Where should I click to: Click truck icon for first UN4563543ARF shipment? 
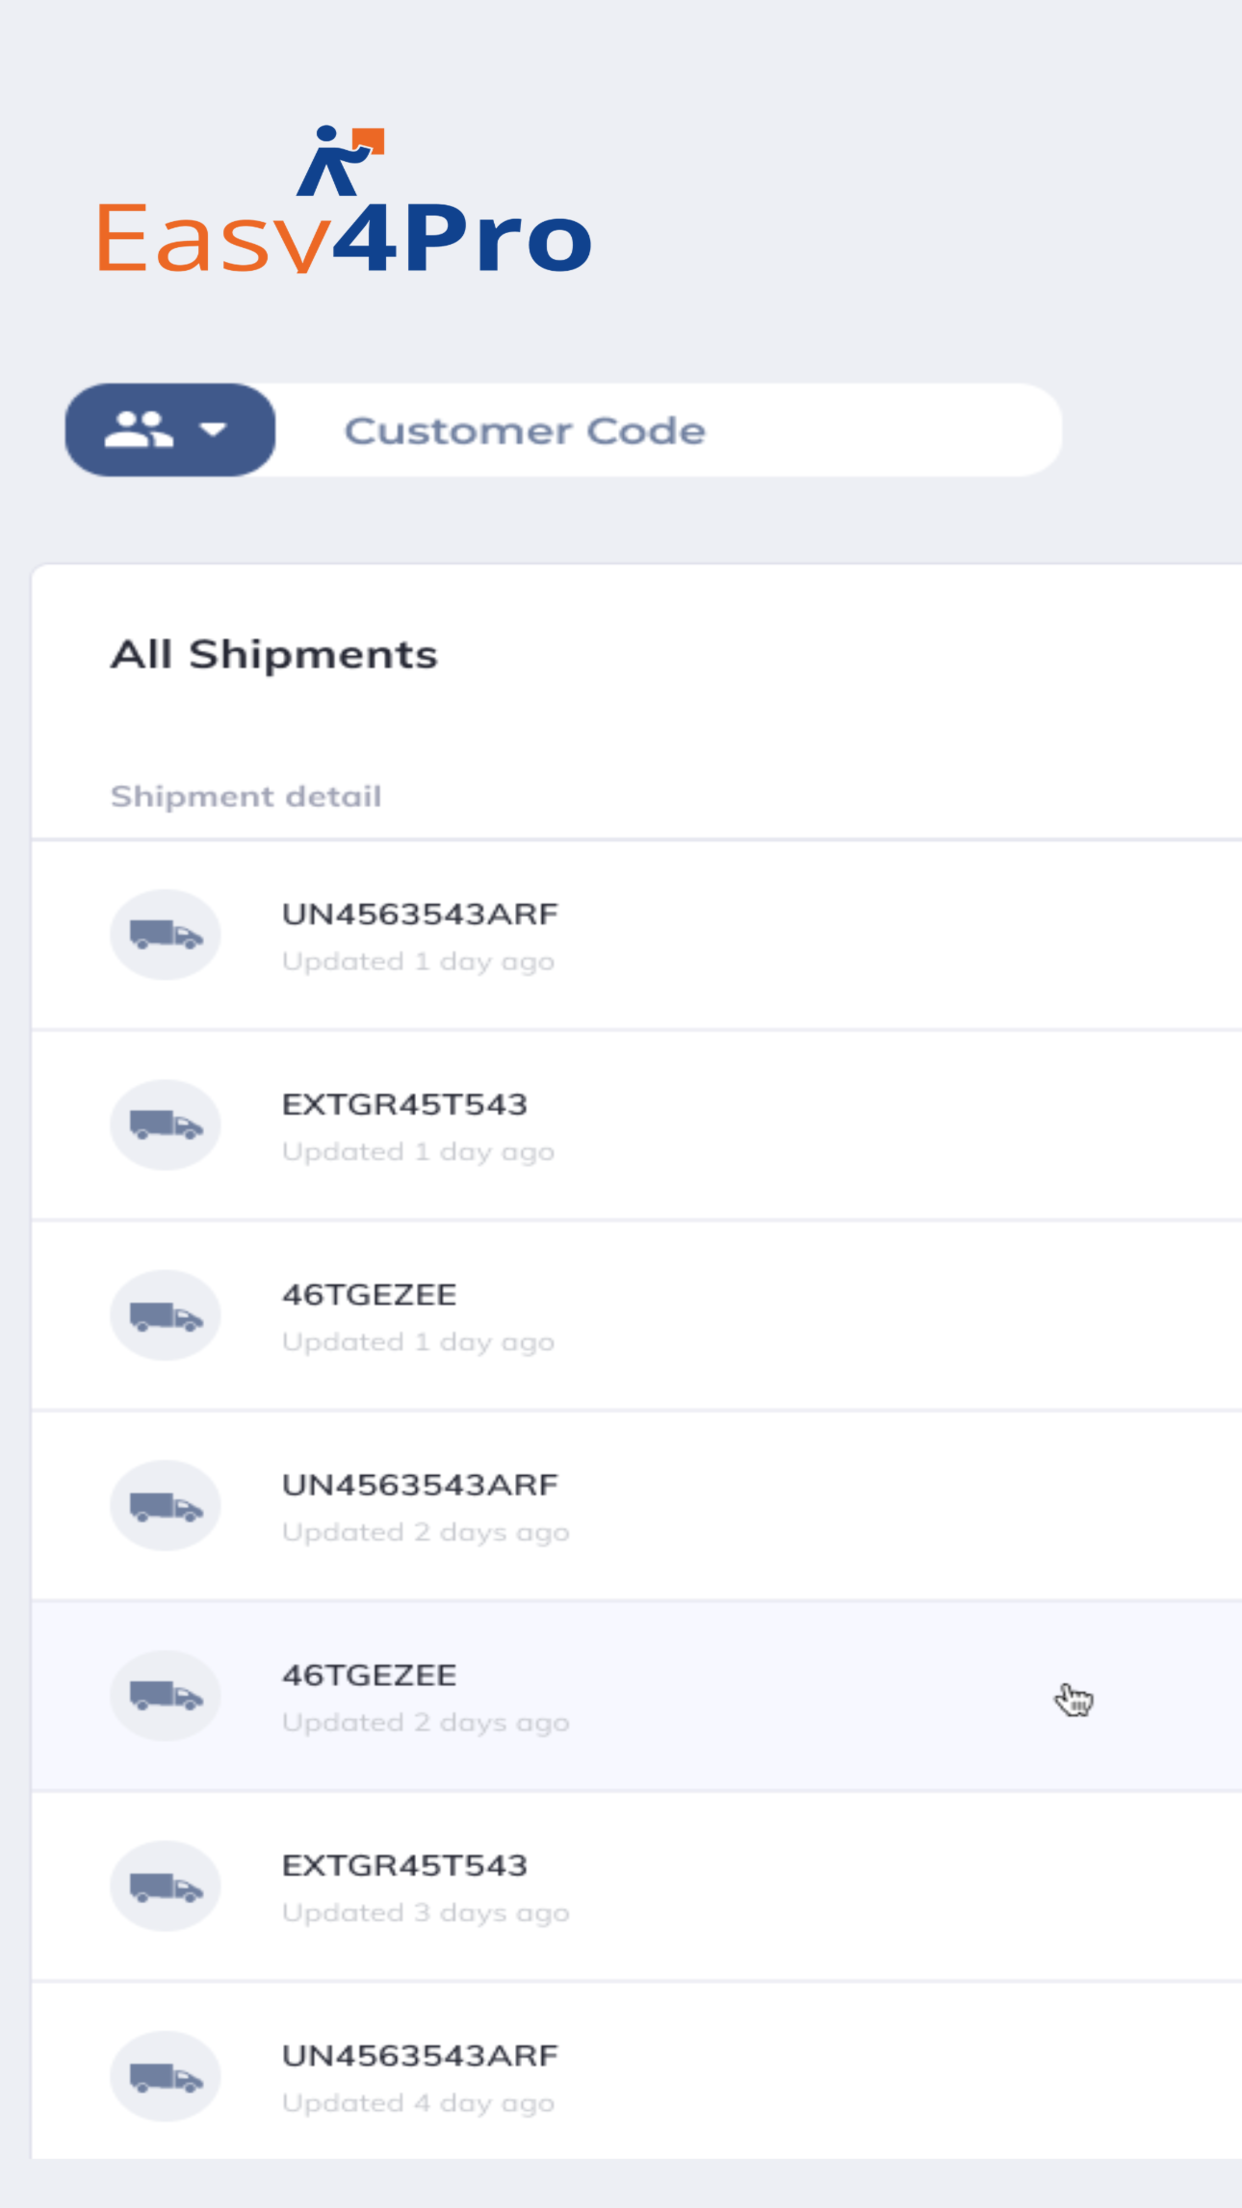(165, 935)
